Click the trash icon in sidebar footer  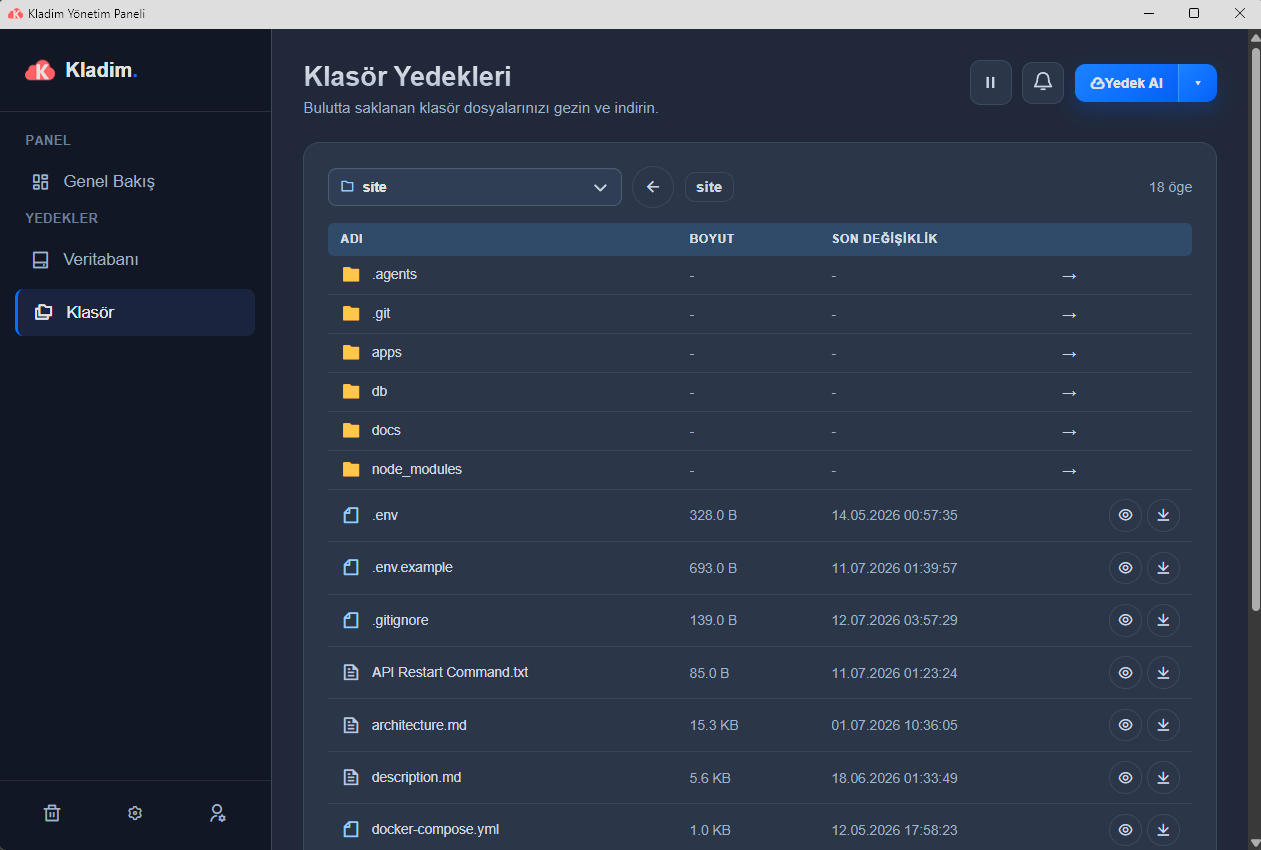[x=52, y=813]
